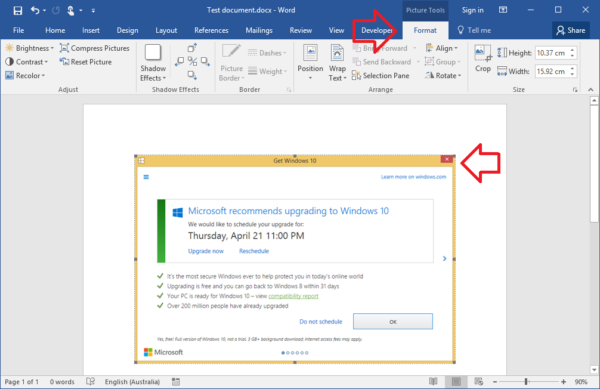Open Compress Pictures
The image size is (600, 389).
tap(95, 48)
